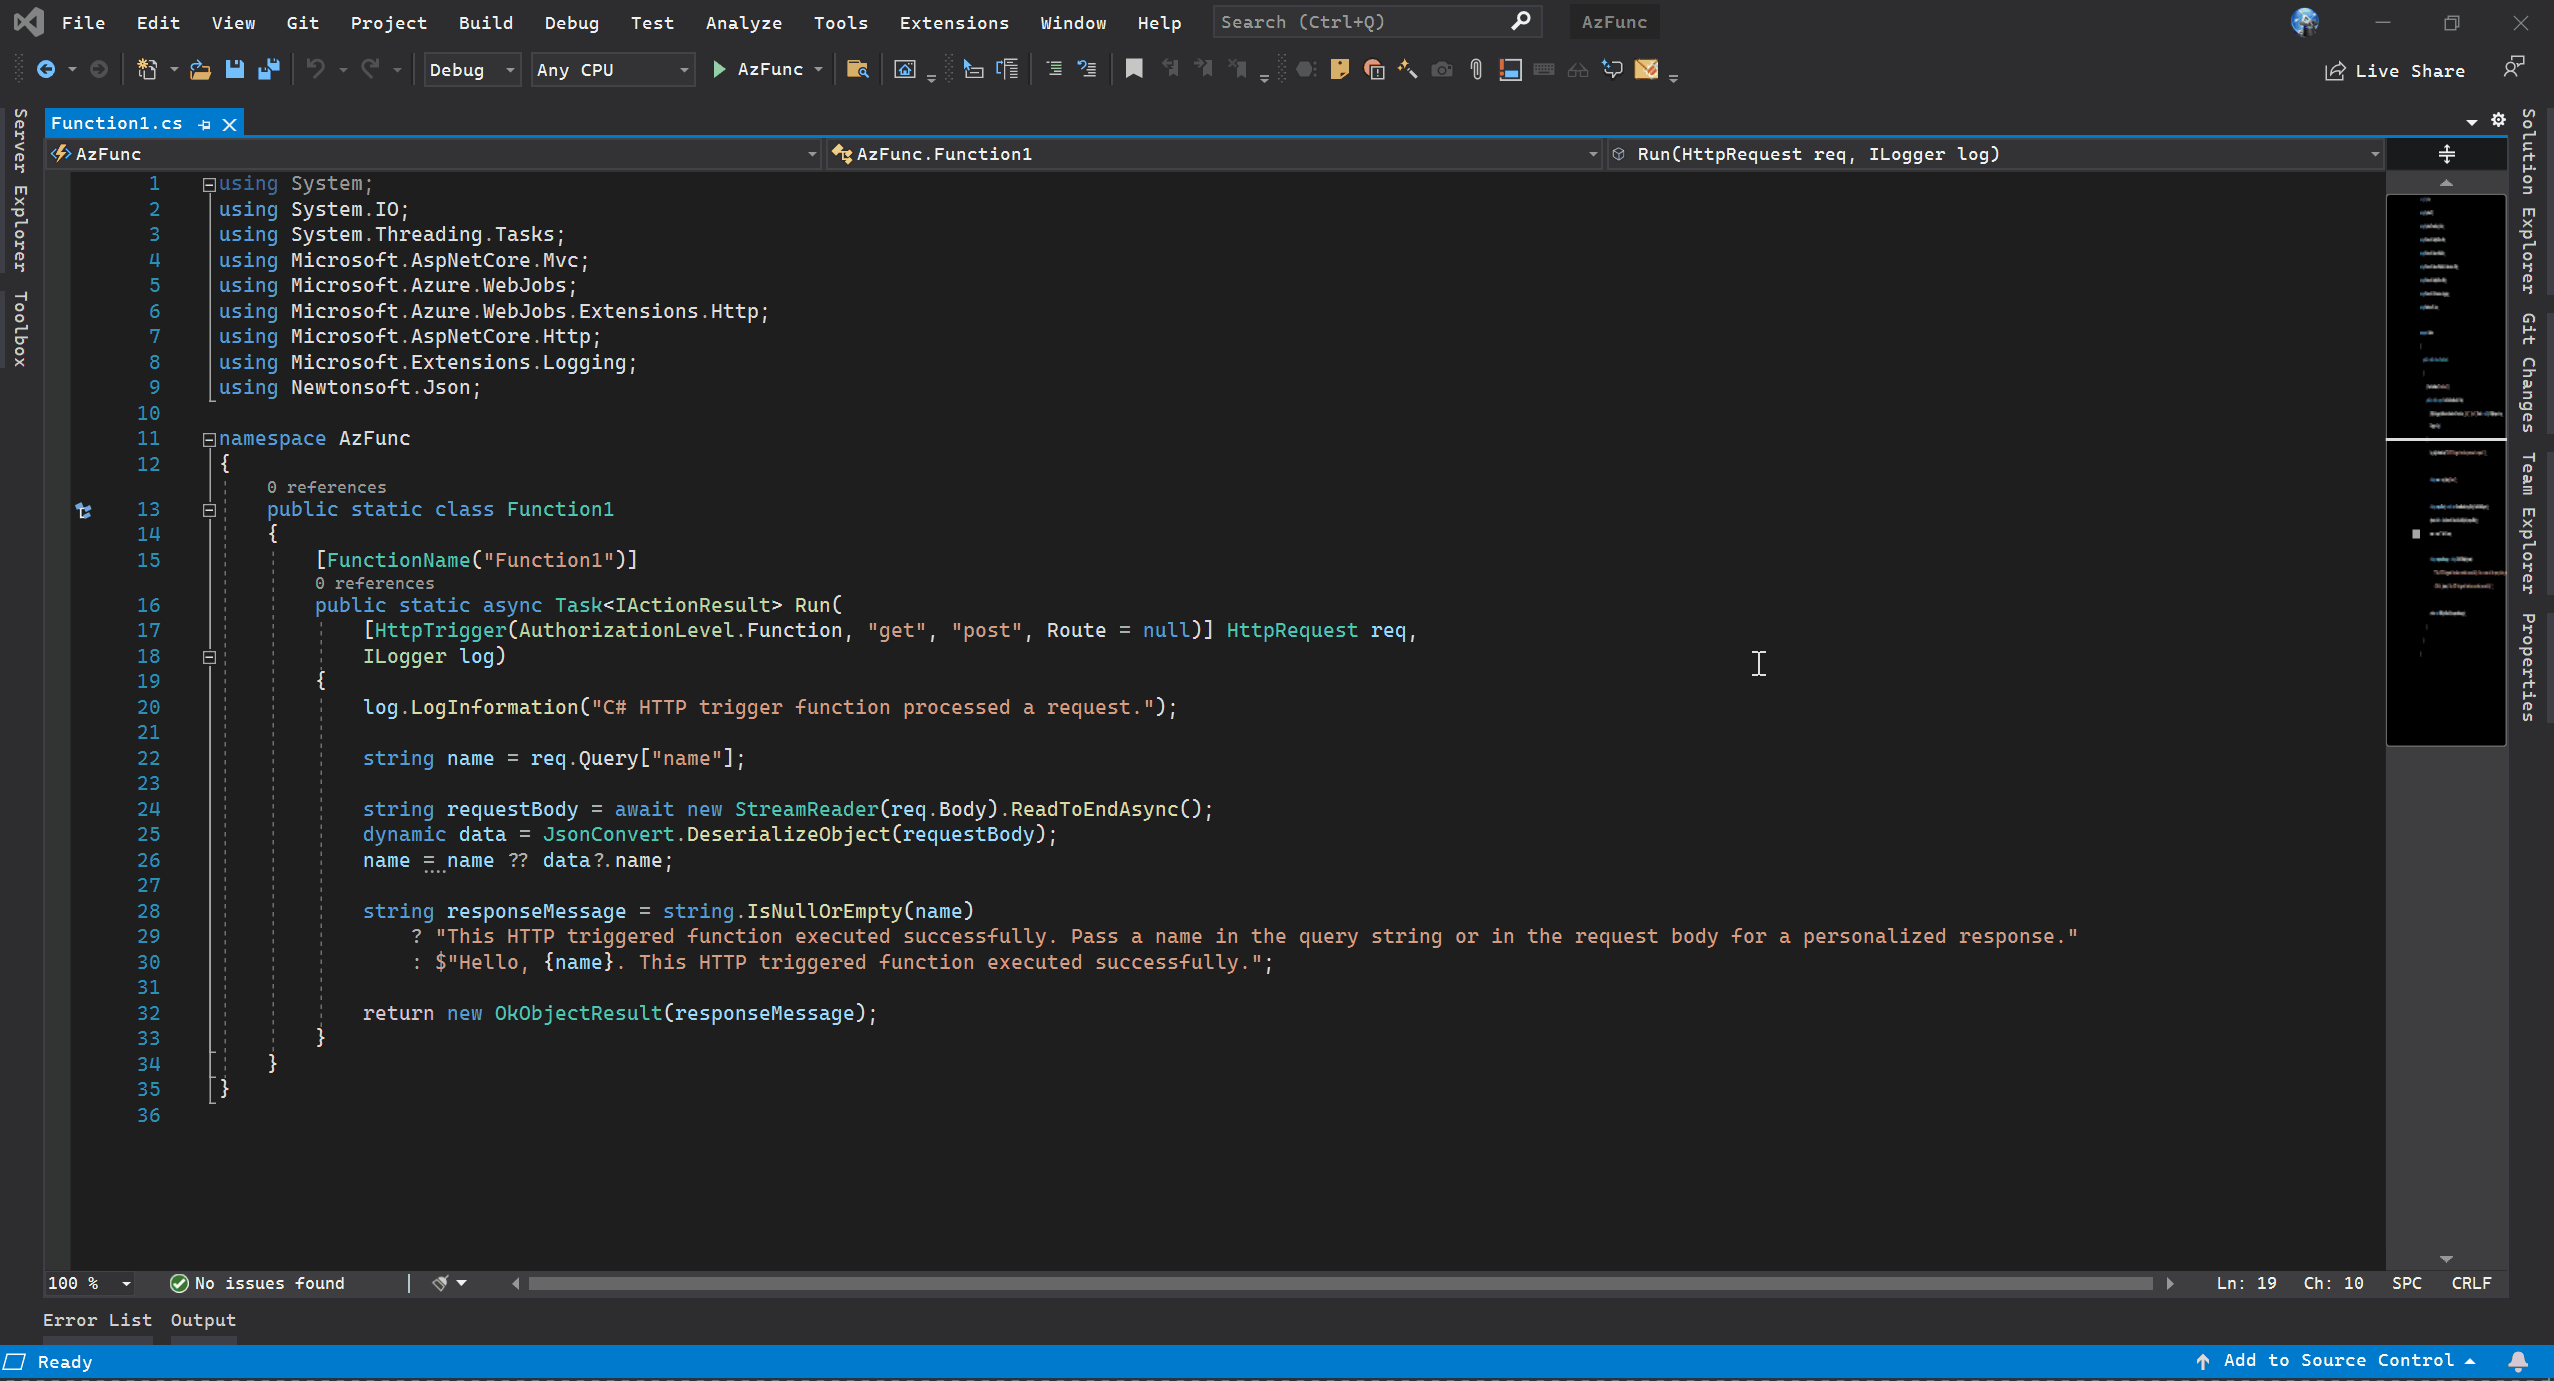Collapse the Run method outlining block
The width and height of the screenshot is (2554, 1381).
[x=209, y=657]
